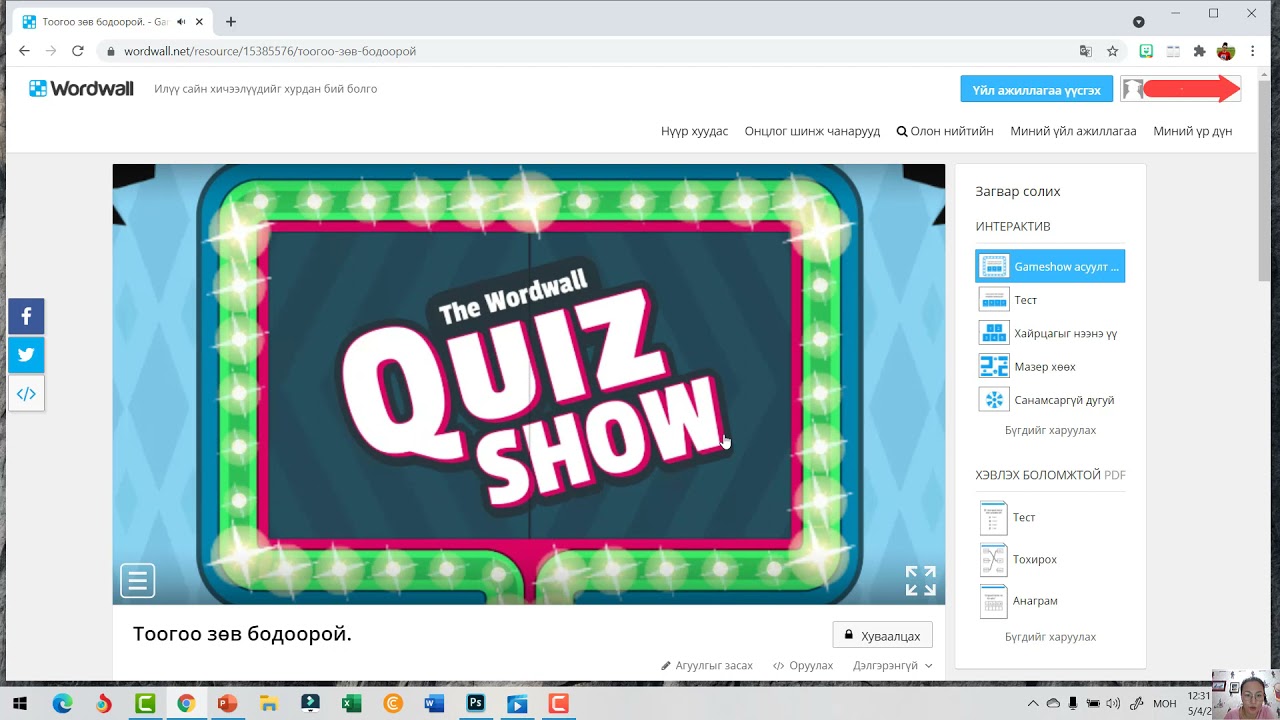Viewport: 1280px width, 720px height.
Task: Click the МОН language indicator
Action: tap(1165, 704)
